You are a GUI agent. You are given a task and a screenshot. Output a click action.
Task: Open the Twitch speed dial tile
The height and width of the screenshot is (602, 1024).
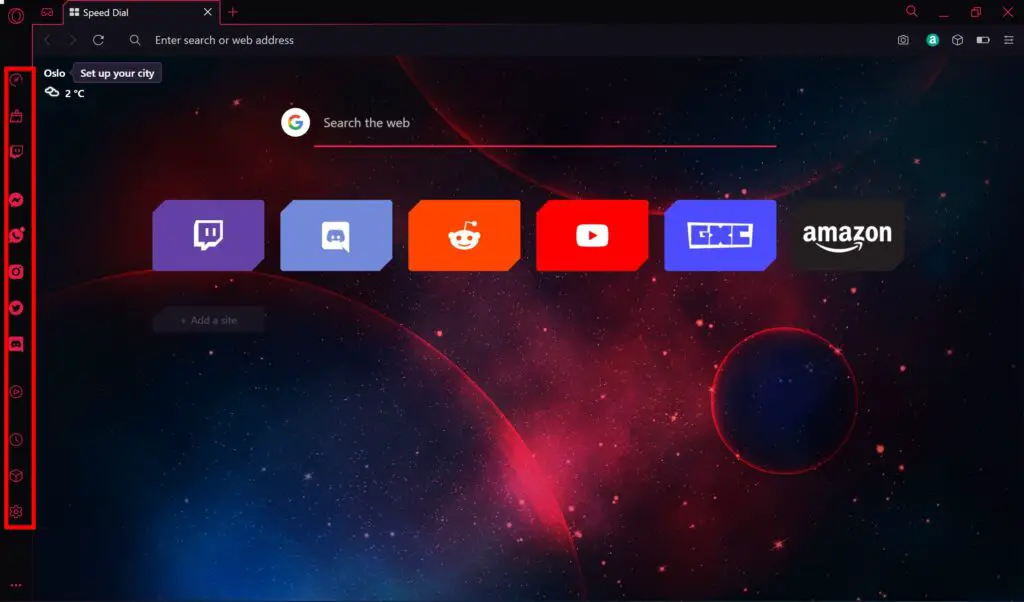tap(208, 235)
